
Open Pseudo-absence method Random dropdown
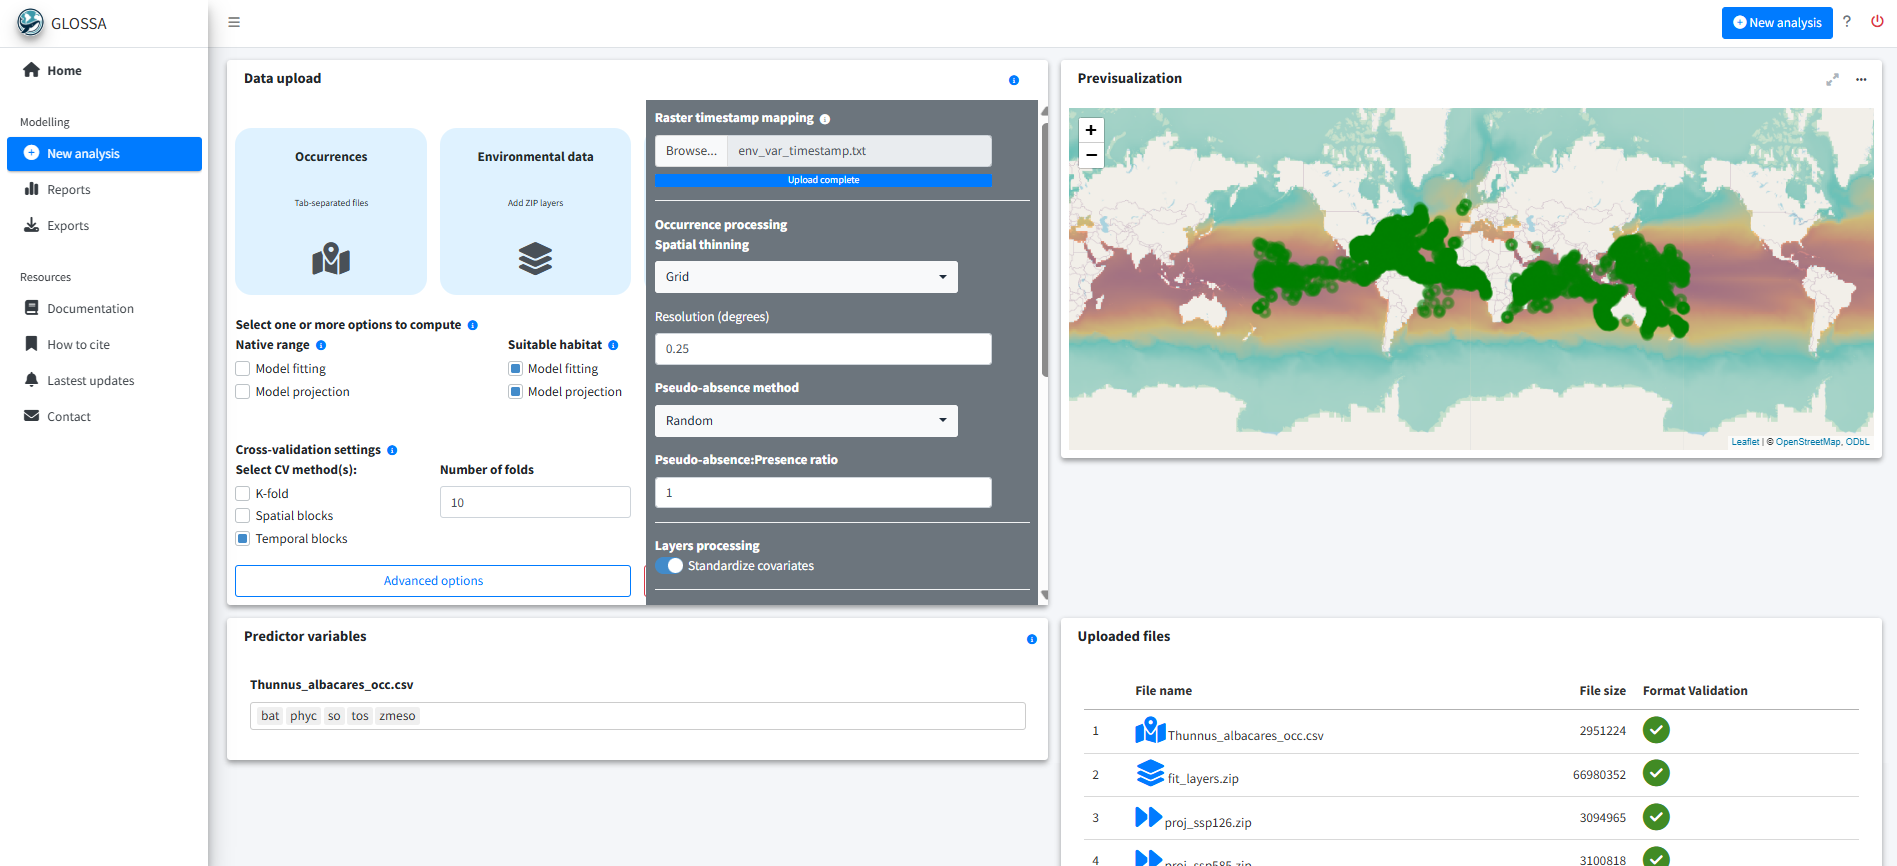(806, 421)
